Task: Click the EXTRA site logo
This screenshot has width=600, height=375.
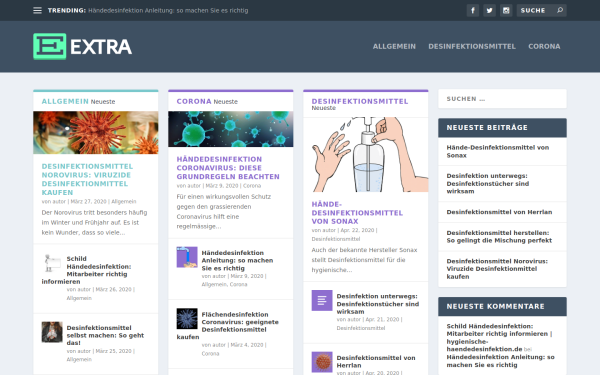Action: pyautogui.click(x=82, y=46)
